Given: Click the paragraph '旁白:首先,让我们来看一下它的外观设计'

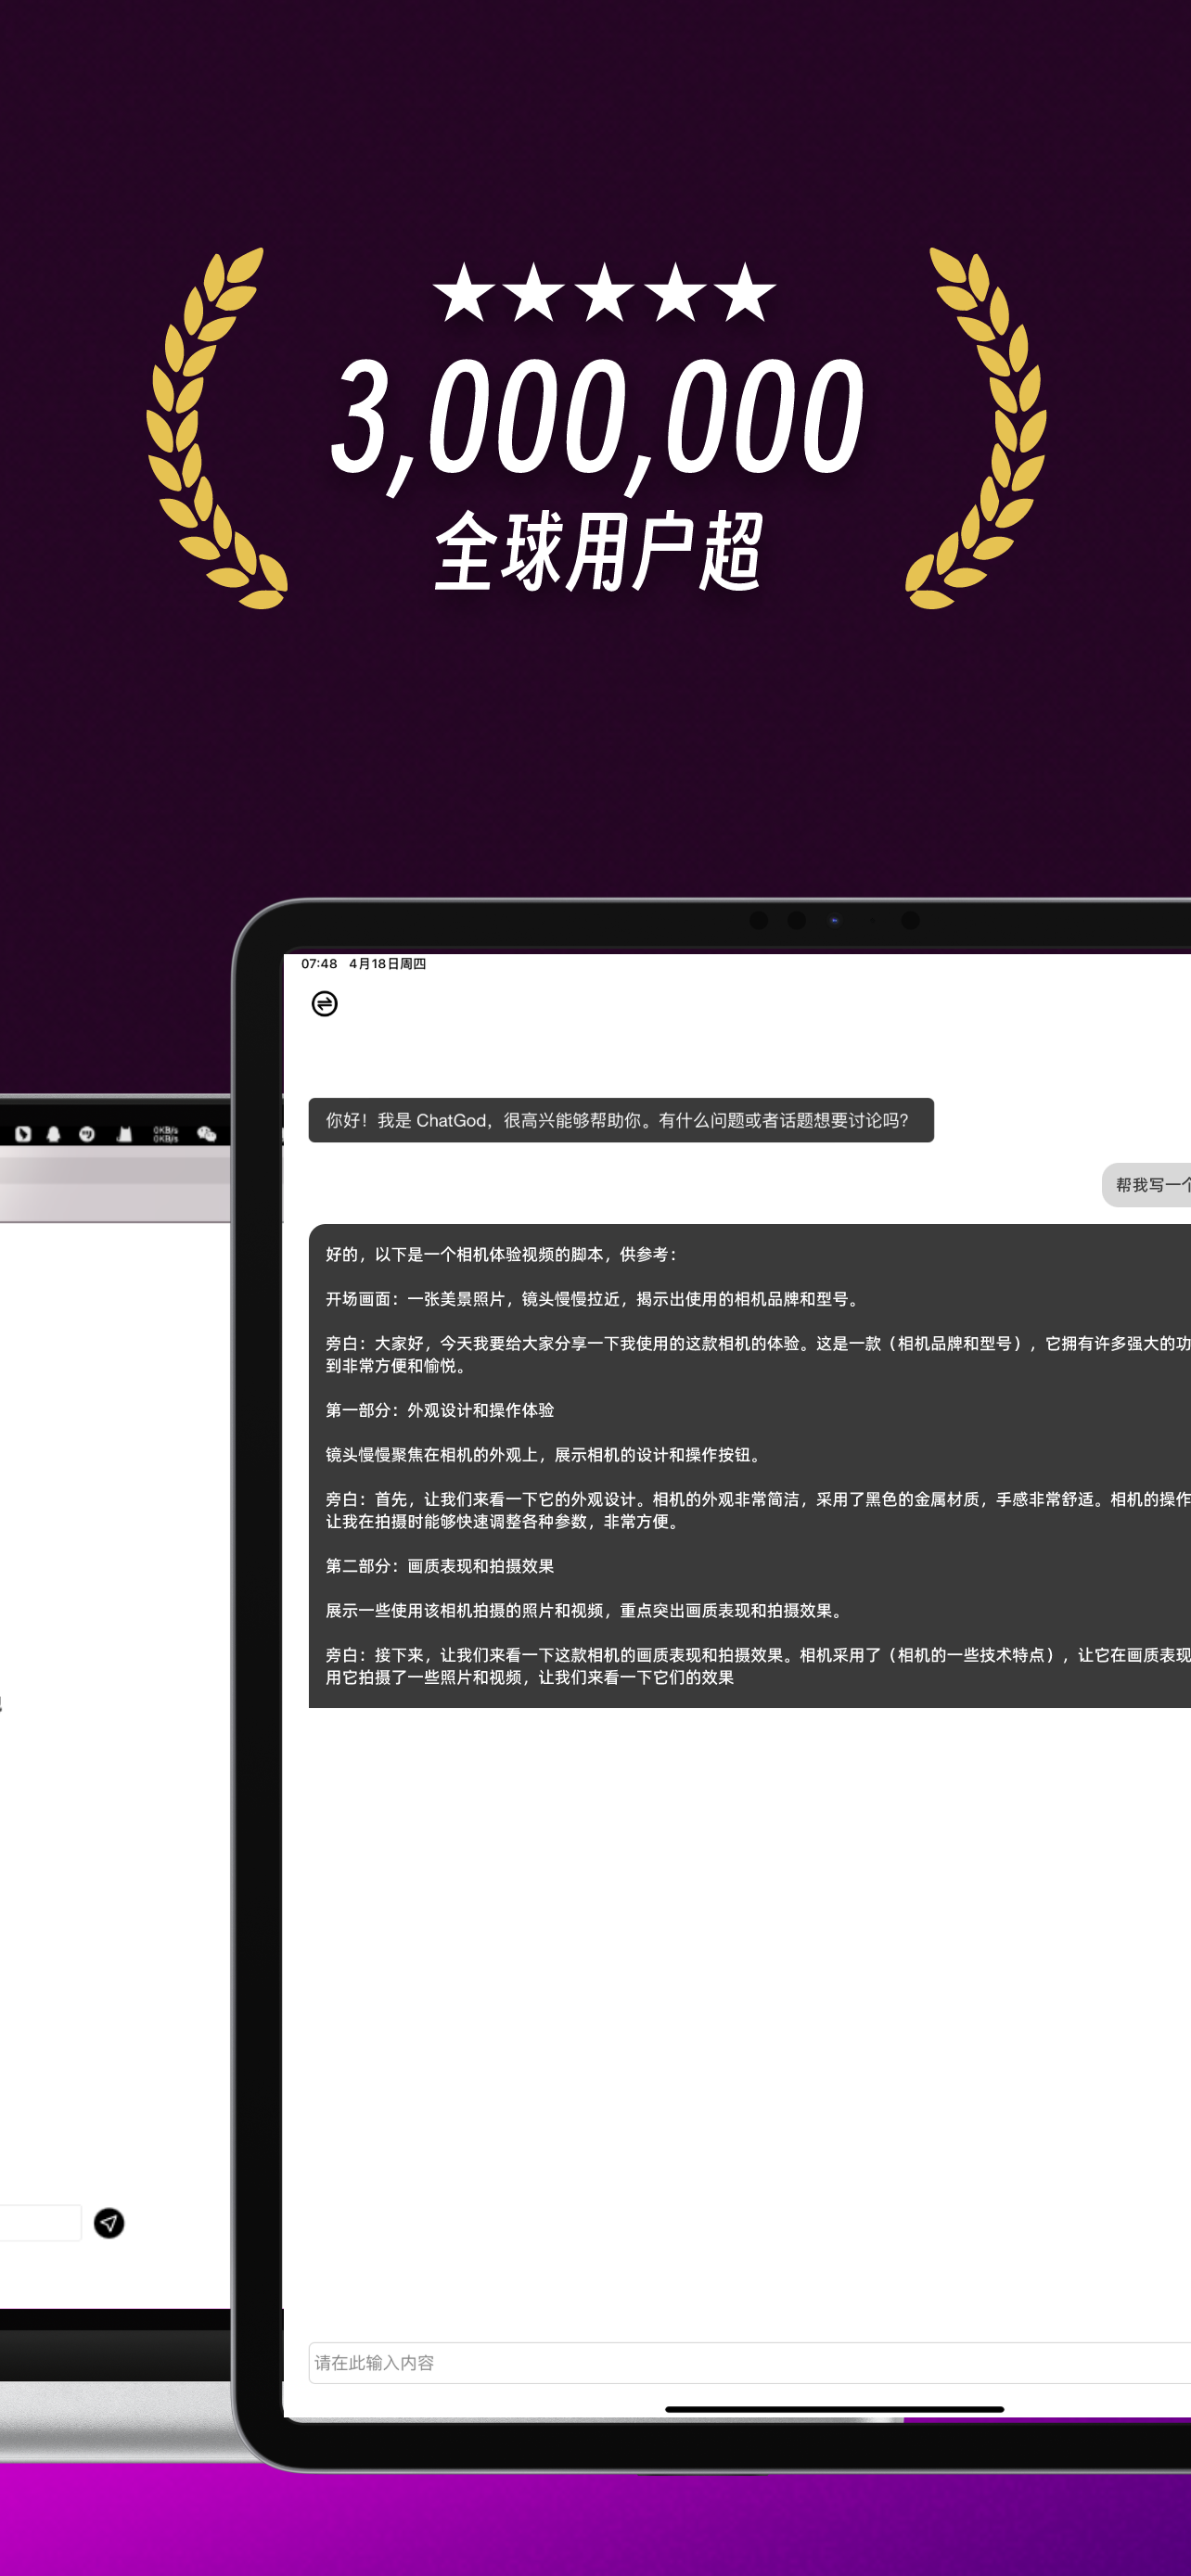Looking at the screenshot, I should pyautogui.click(x=758, y=1510).
